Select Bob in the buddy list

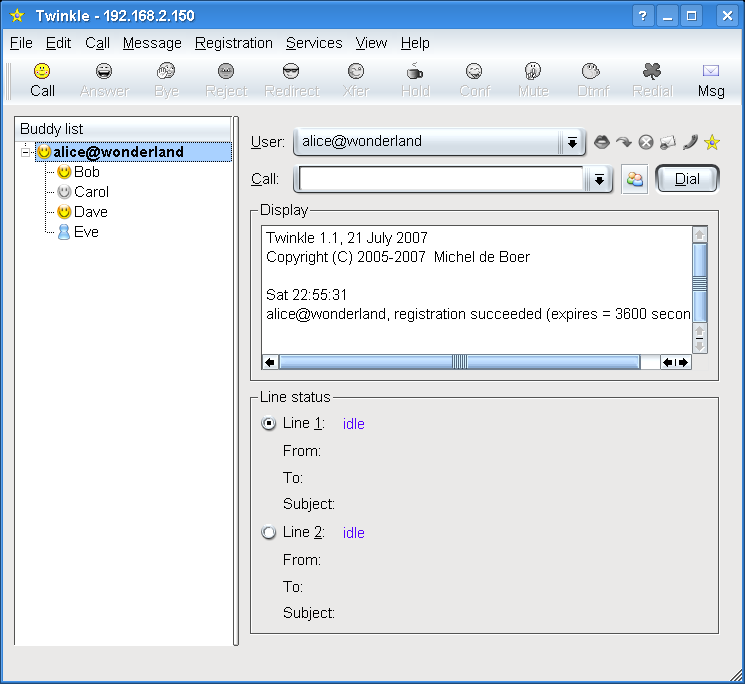[86, 172]
